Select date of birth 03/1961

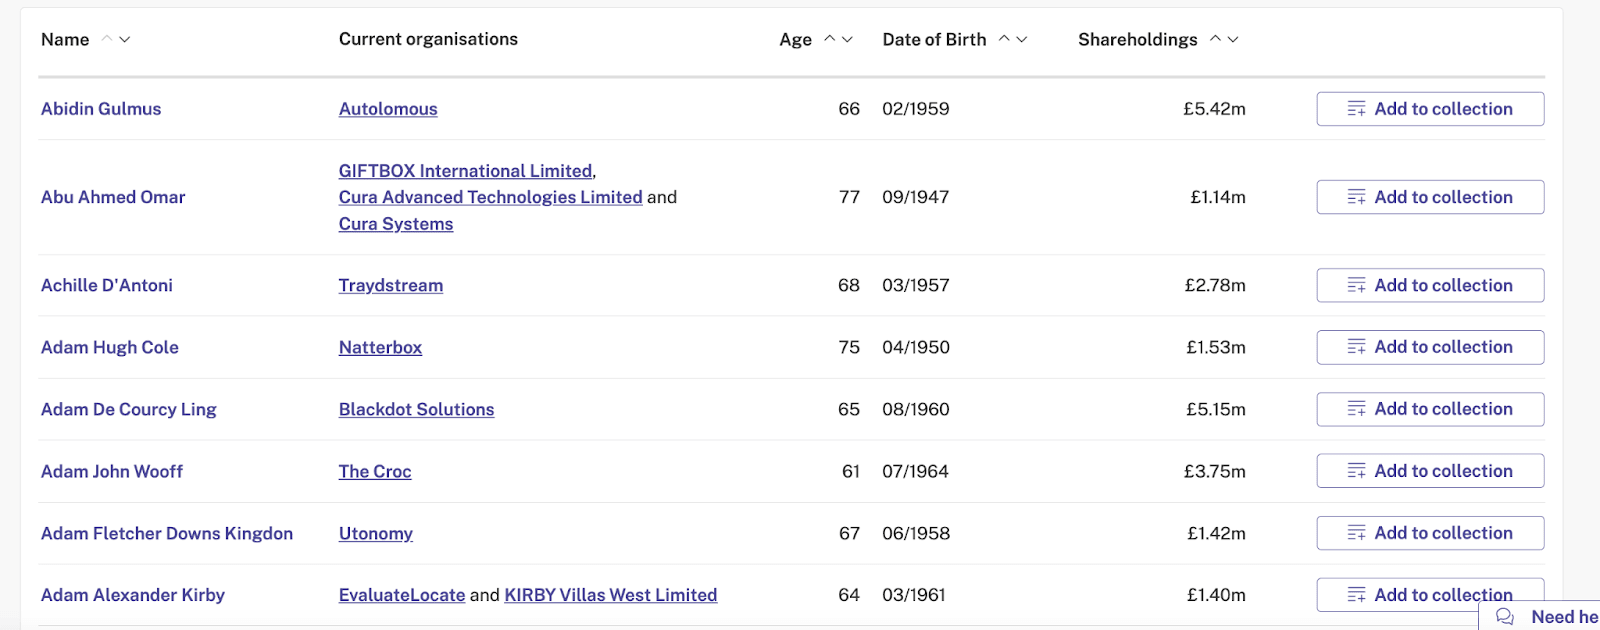(914, 595)
